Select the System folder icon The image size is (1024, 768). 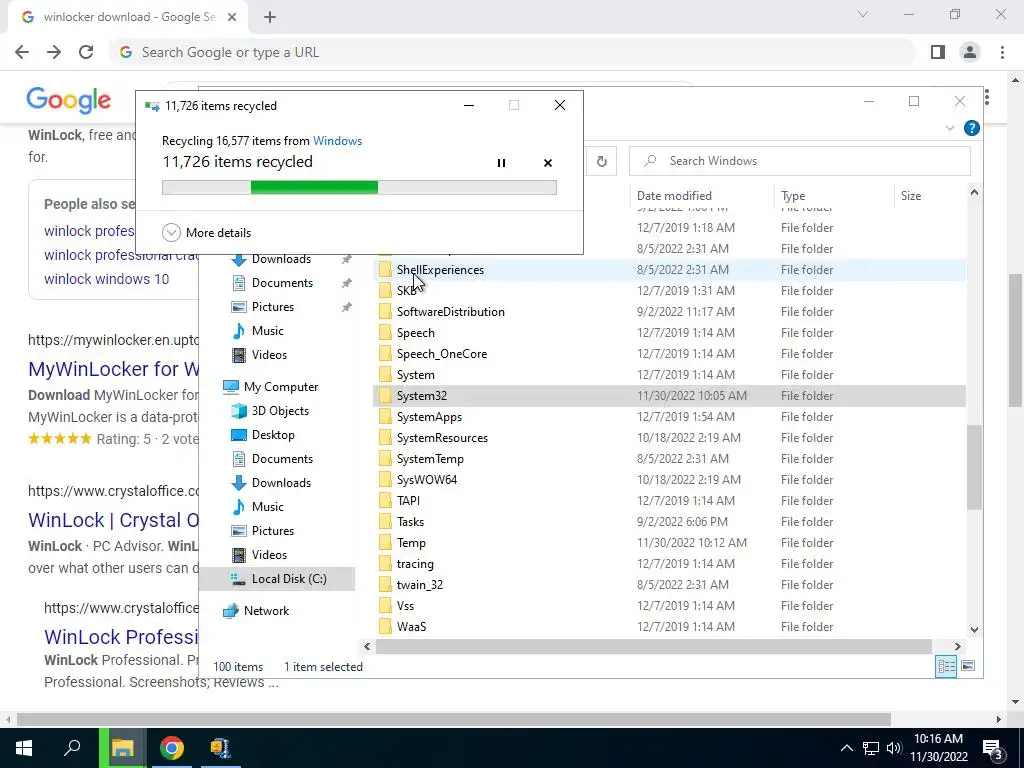coord(385,374)
